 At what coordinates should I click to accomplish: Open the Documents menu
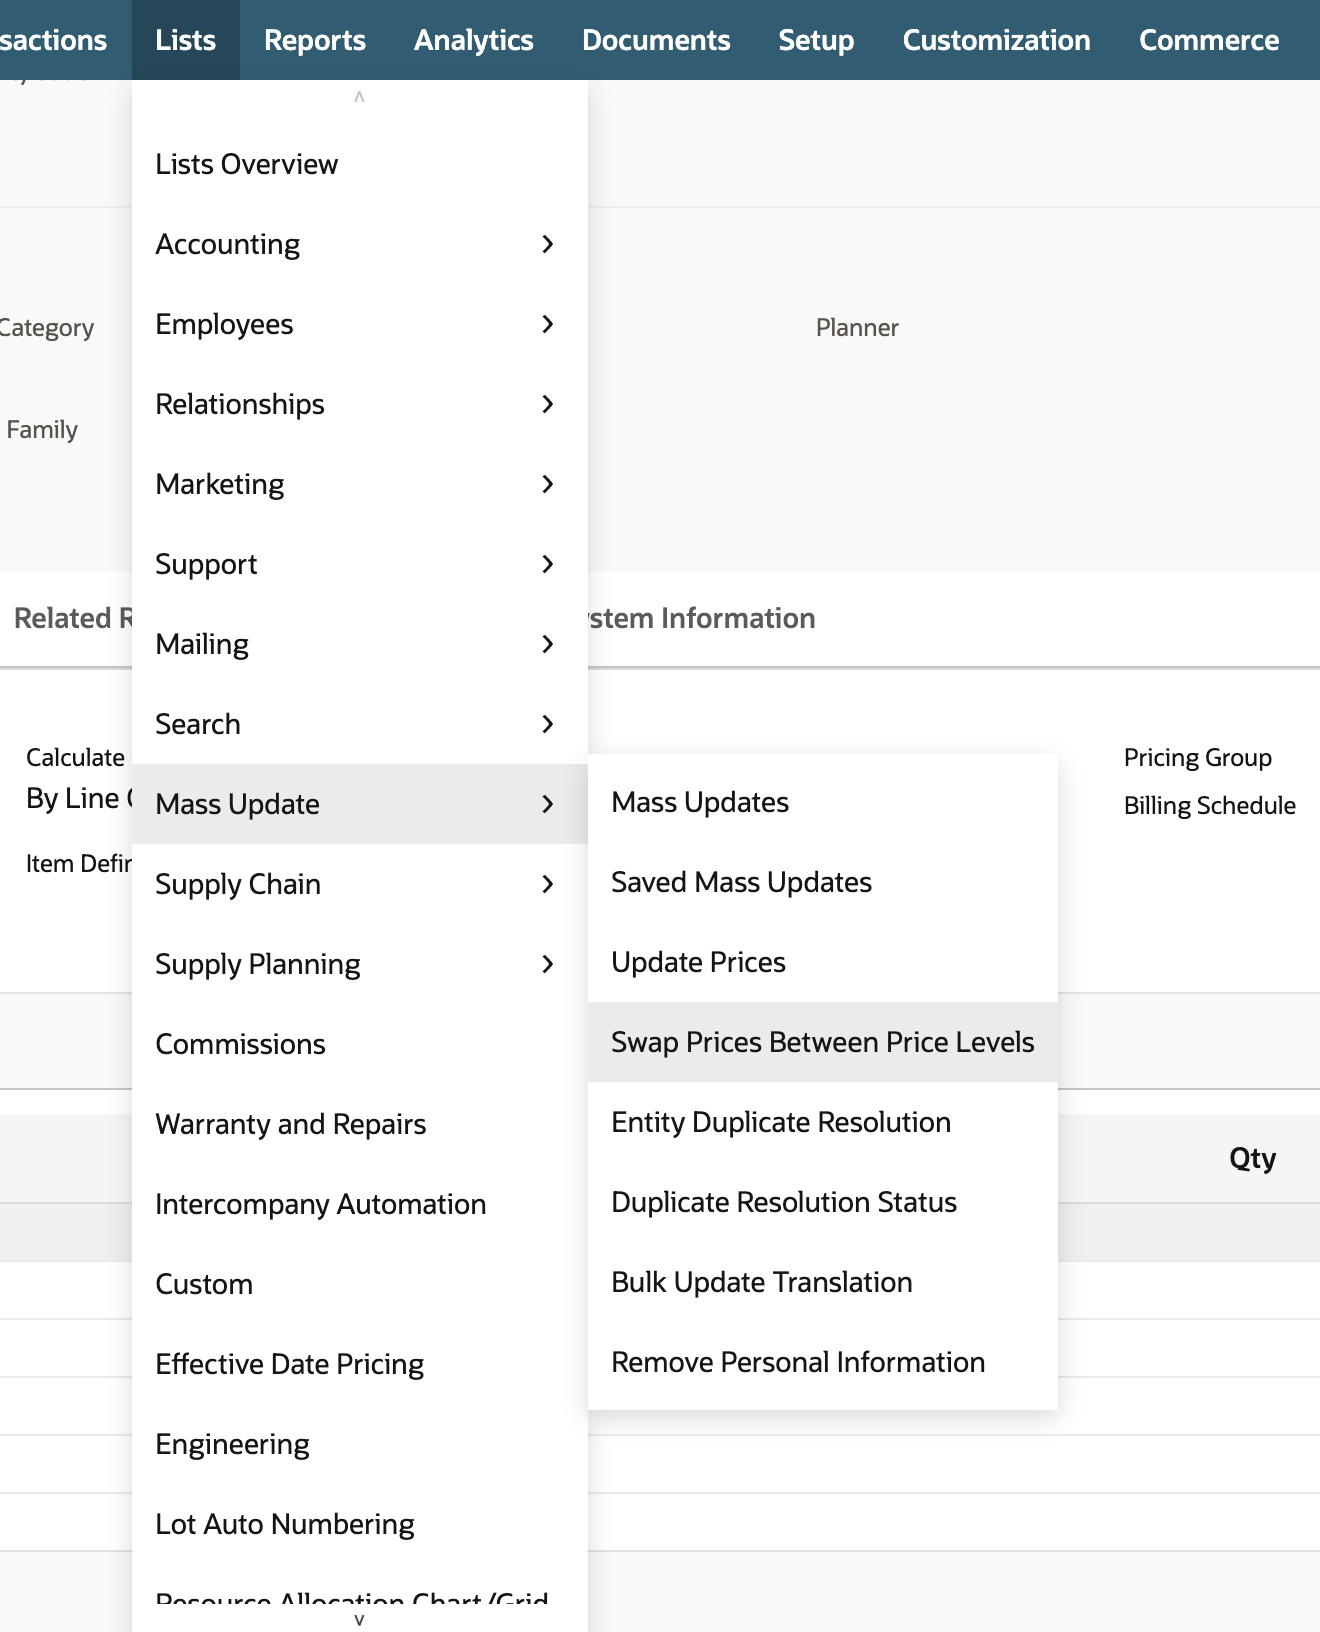(656, 40)
